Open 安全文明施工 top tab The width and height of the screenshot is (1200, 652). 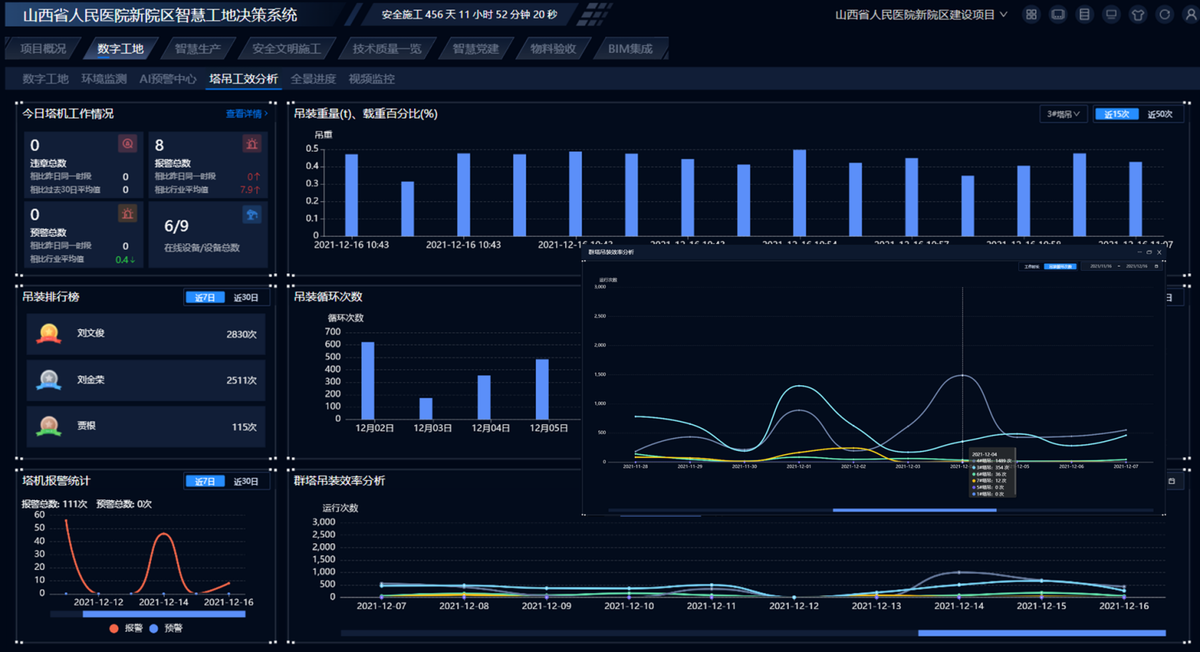[x=286, y=49]
